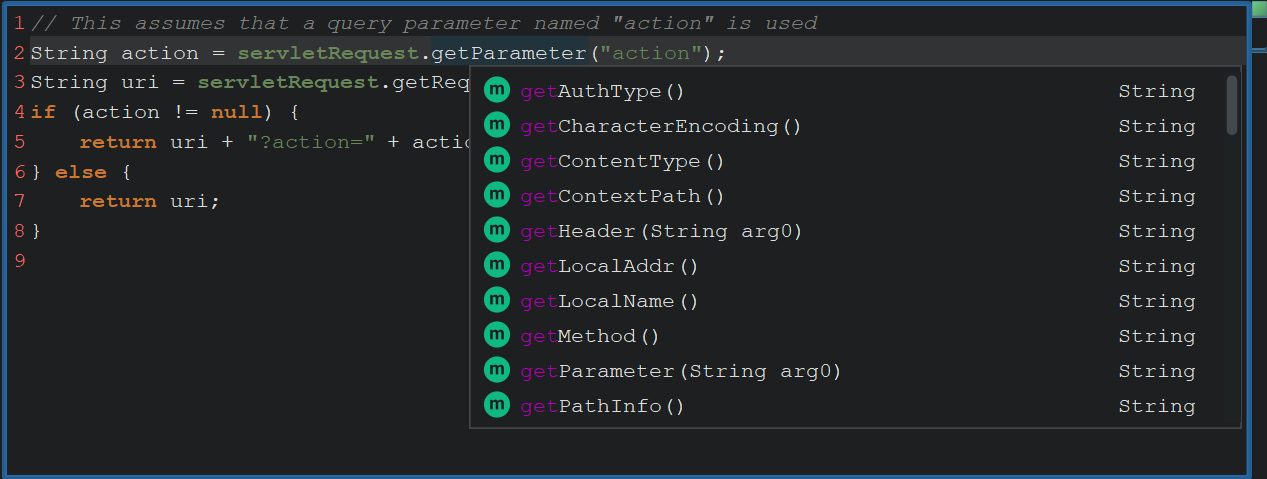Click String return type of getAuthType()
This screenshot has height=479, width=1267.
pyautogui.click(x=1157, y=91)
